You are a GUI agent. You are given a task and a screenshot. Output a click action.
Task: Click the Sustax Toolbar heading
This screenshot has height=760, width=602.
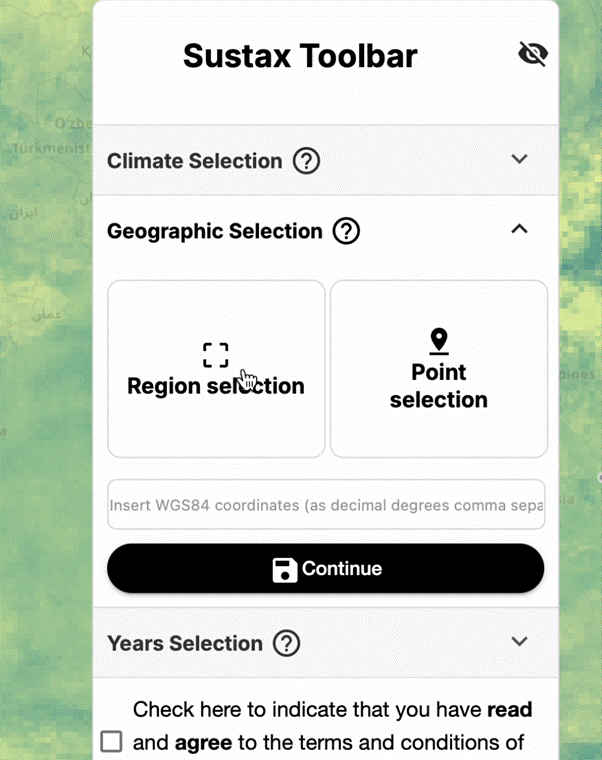pos(299,56)
